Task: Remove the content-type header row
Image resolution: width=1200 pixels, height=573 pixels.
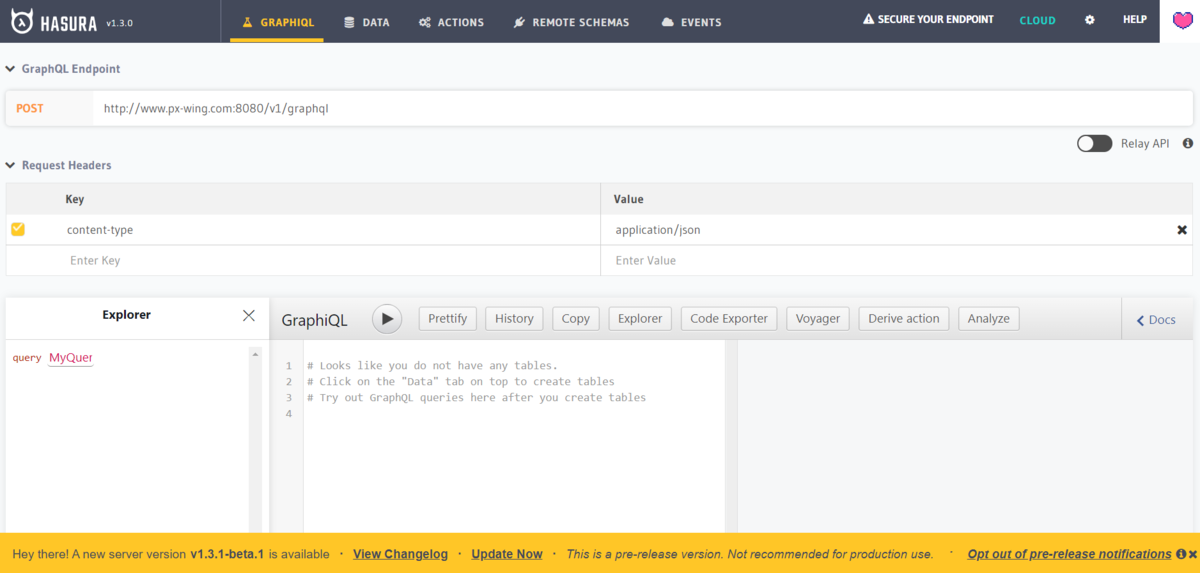Action: [x=1182, y=230]
